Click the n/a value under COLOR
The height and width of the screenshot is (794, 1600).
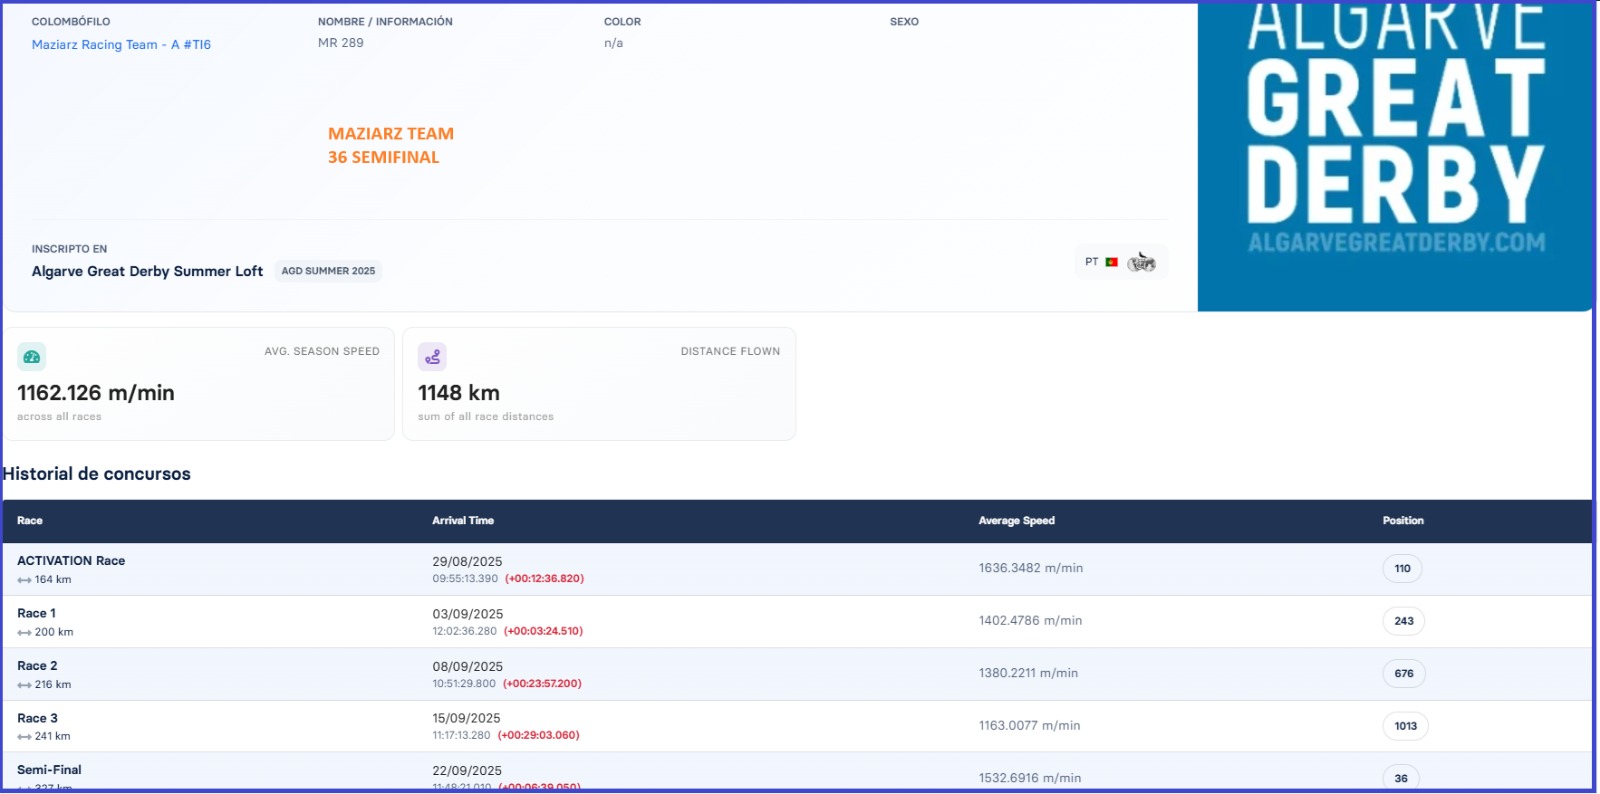613,43
